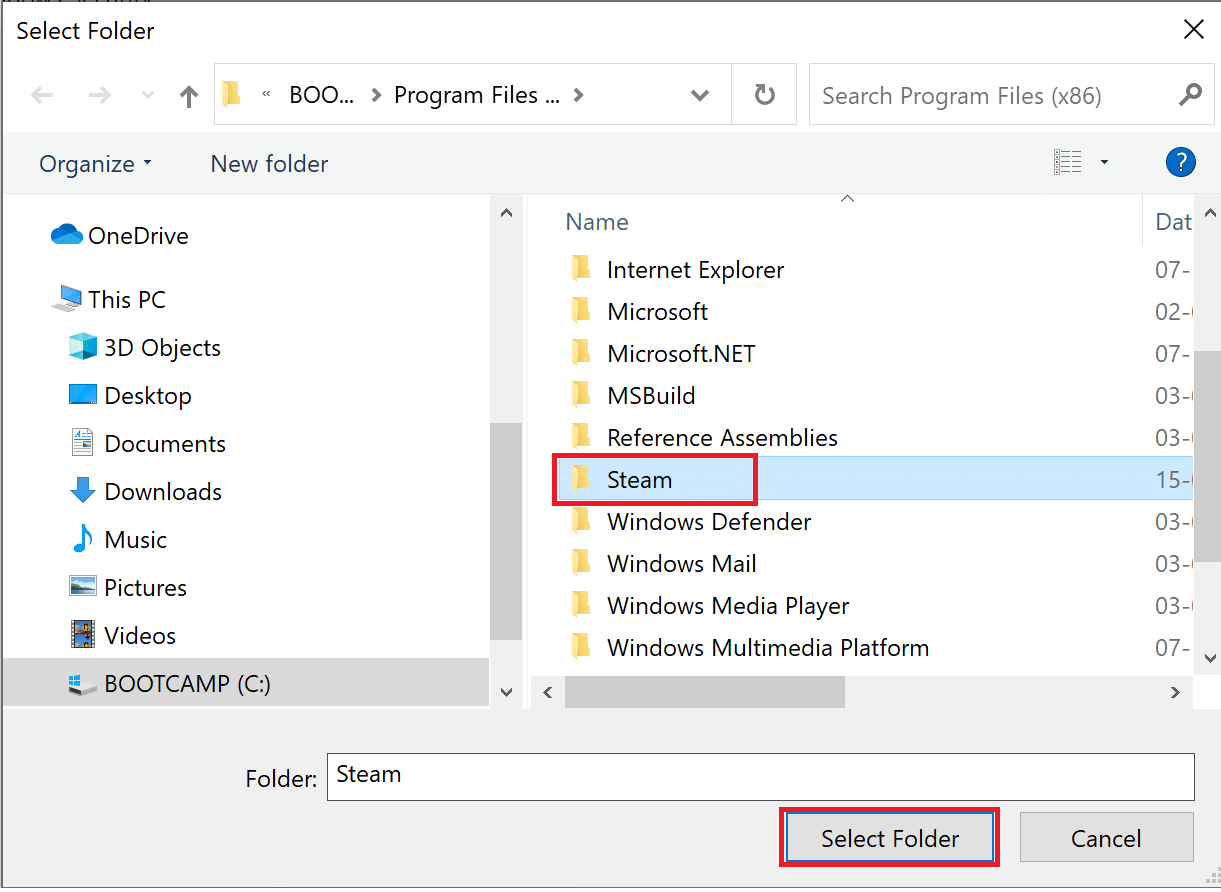Click the Cancel button
Viewport: 1221px width, 892px height.
point(1106,838)
